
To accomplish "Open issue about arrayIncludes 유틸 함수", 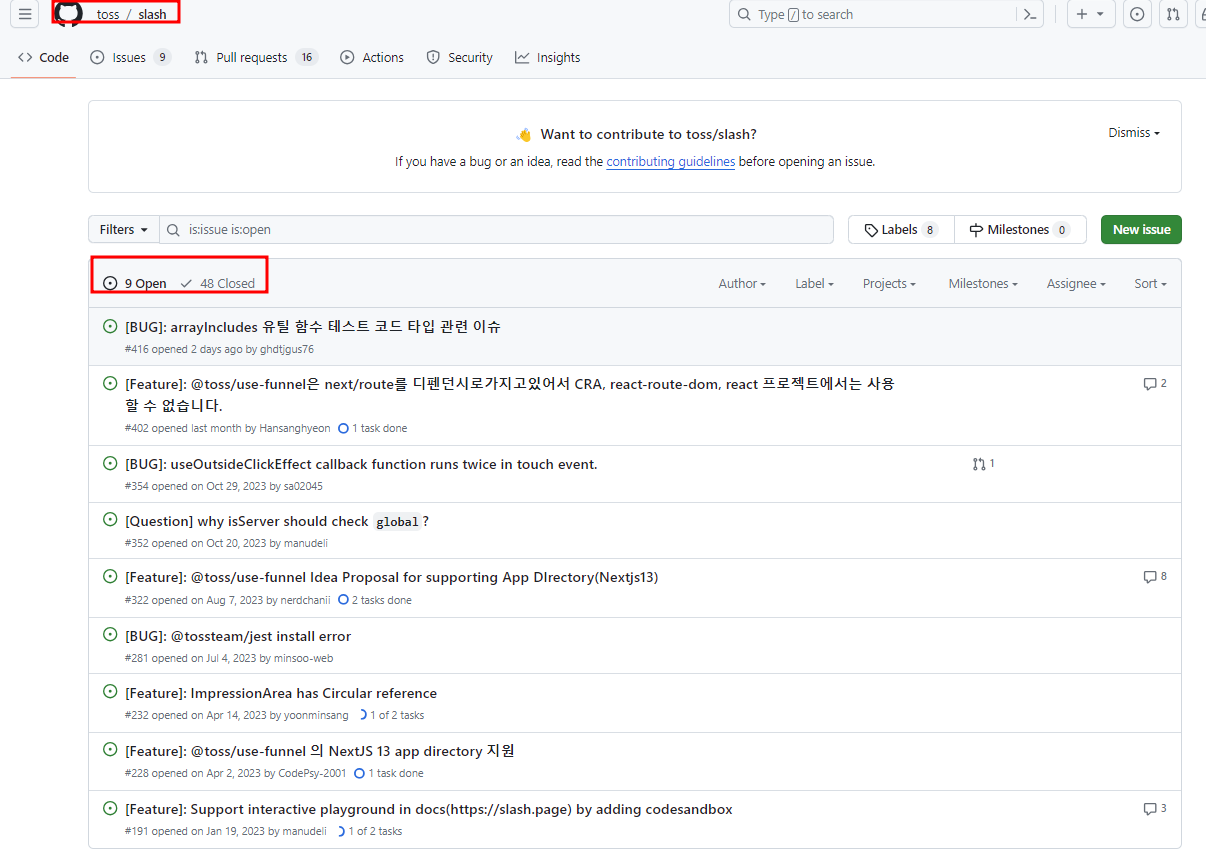I will click(x=313, y=326).
